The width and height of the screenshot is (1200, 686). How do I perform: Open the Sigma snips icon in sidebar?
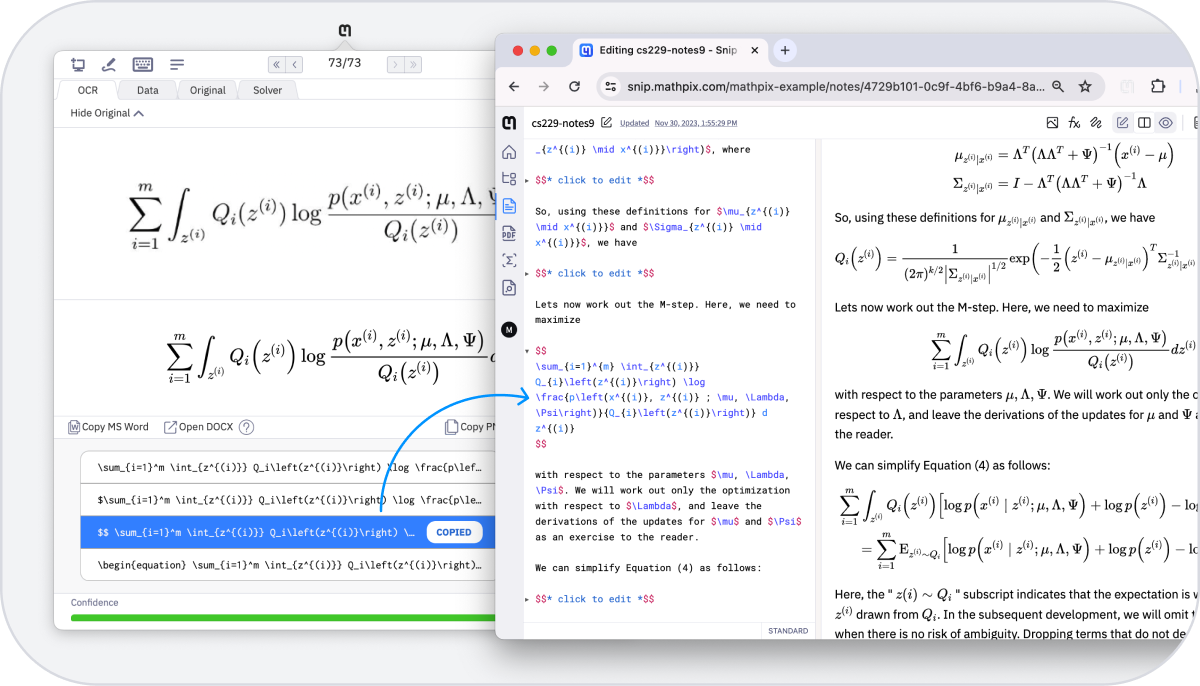(509, 260)
